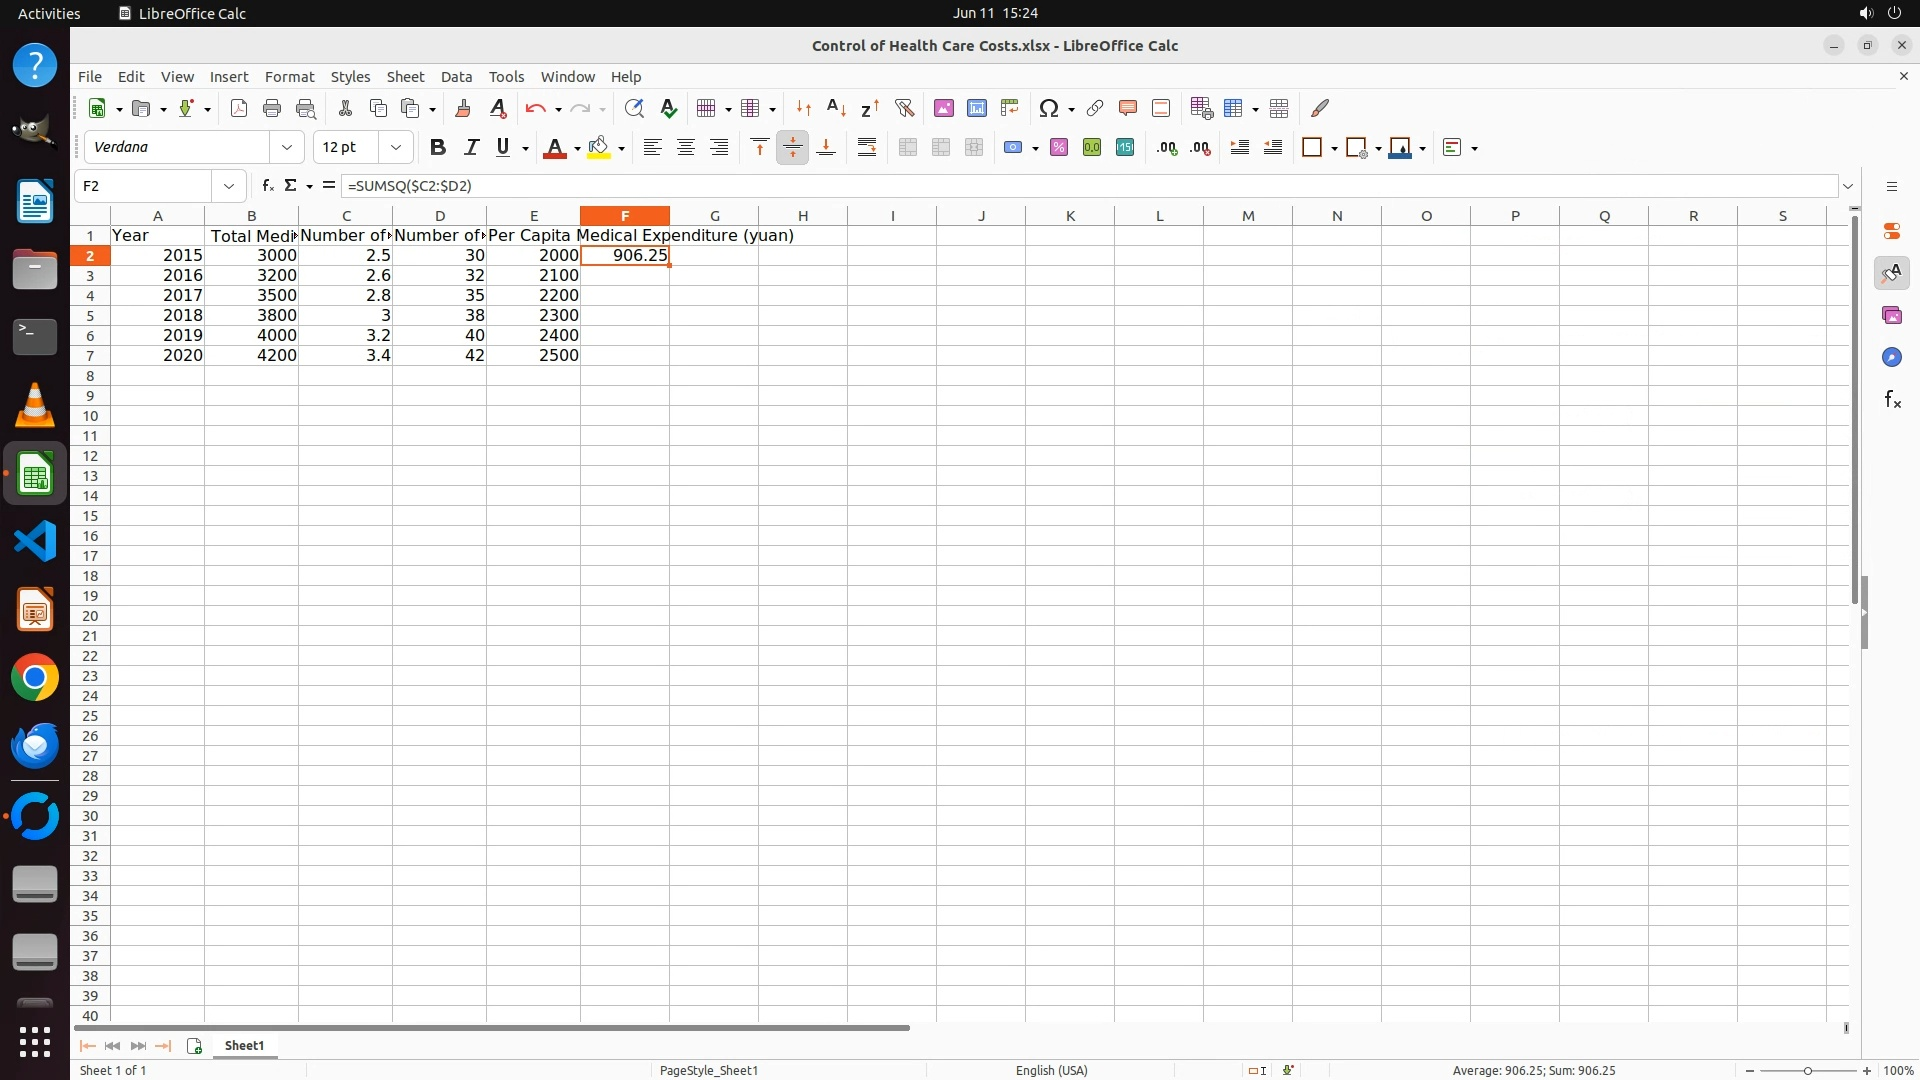This screenshot has width=1920, height=1080.
Task: Toggle Italic formatting
Action: [471, 148]
